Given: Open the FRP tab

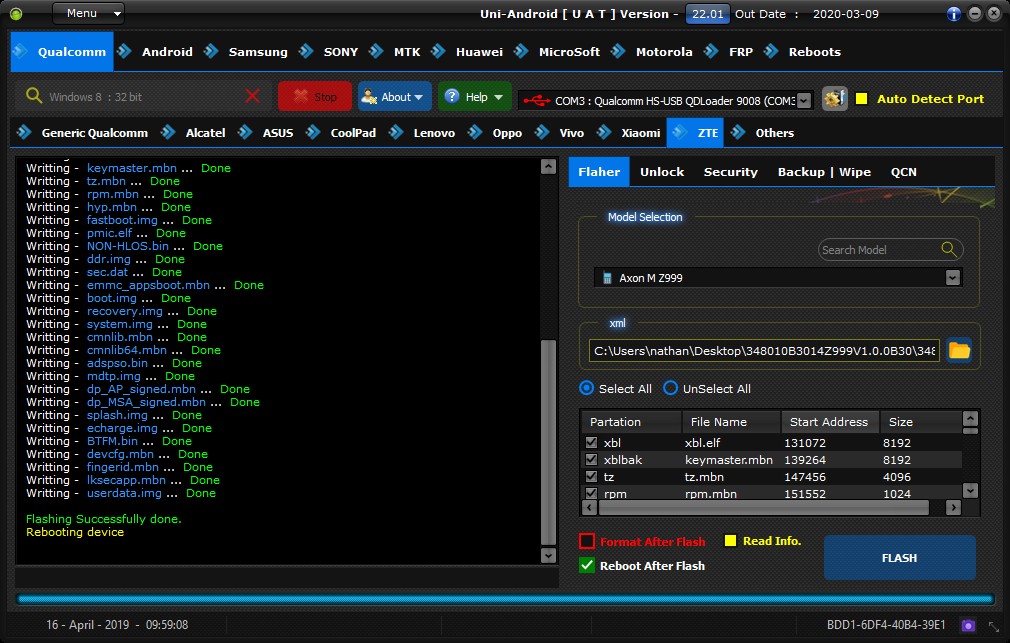Looking at the screenshot, I should pos(741,52).
